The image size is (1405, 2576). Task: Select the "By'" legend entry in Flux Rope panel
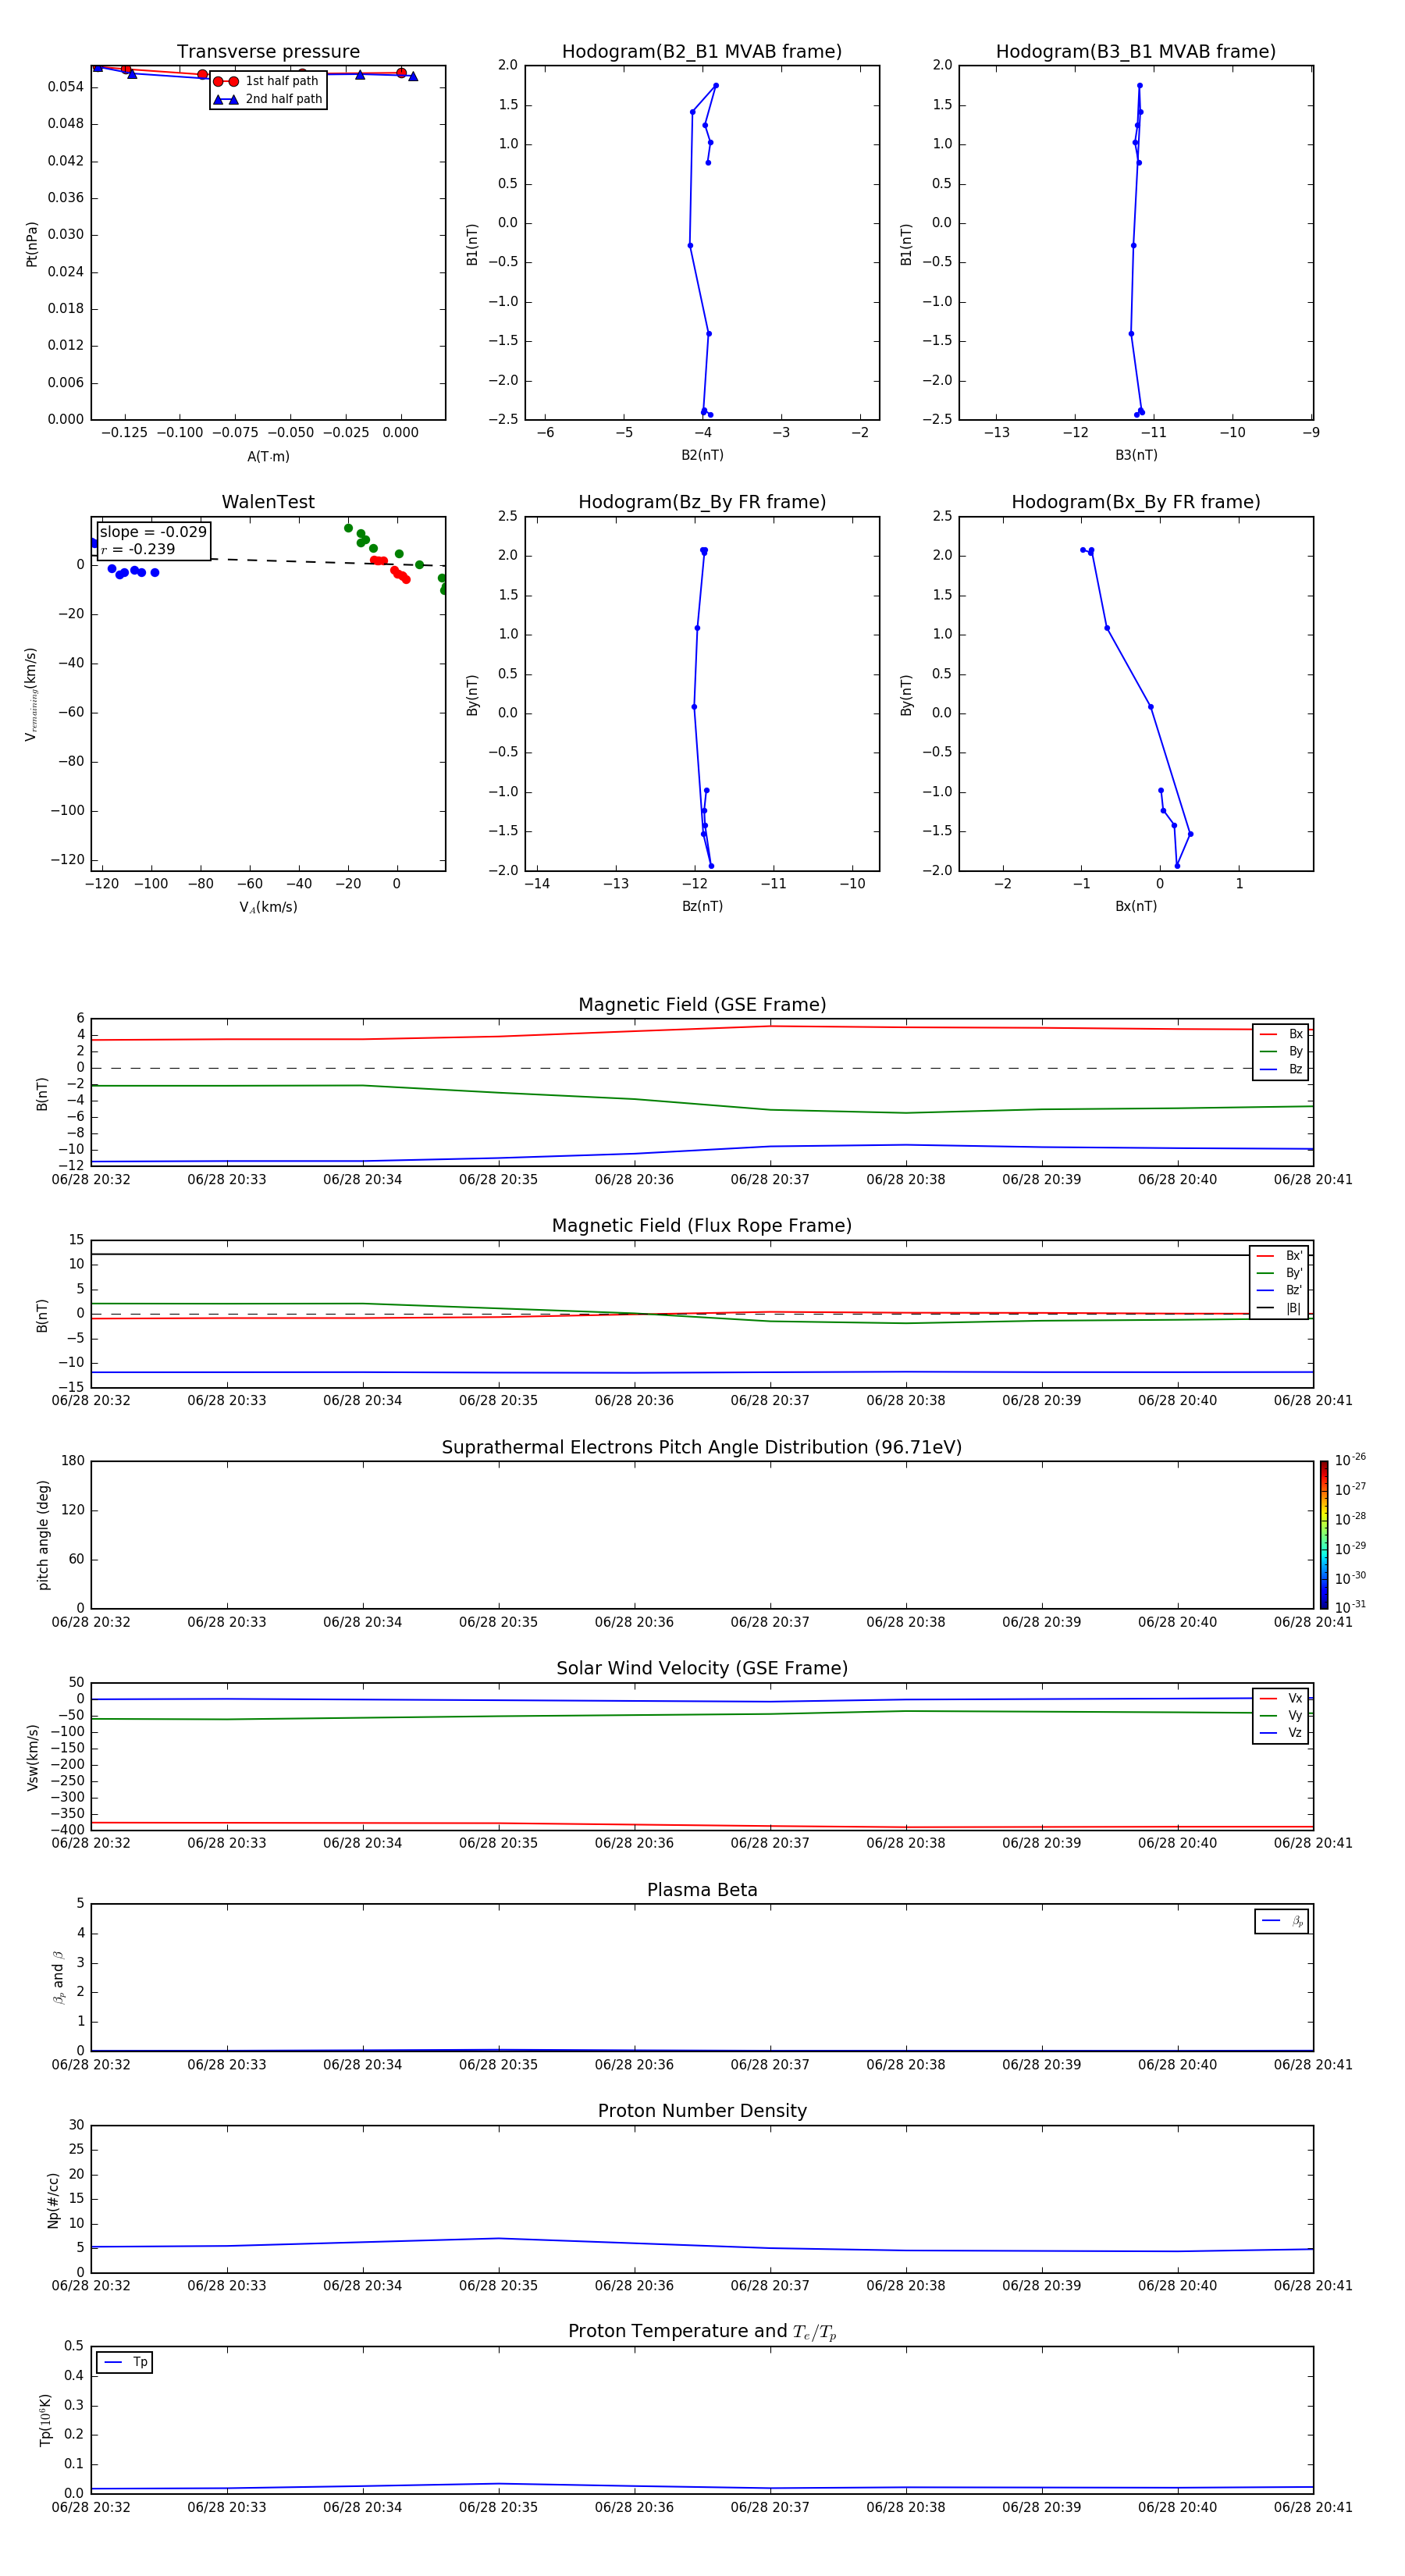(1280, 1273)
